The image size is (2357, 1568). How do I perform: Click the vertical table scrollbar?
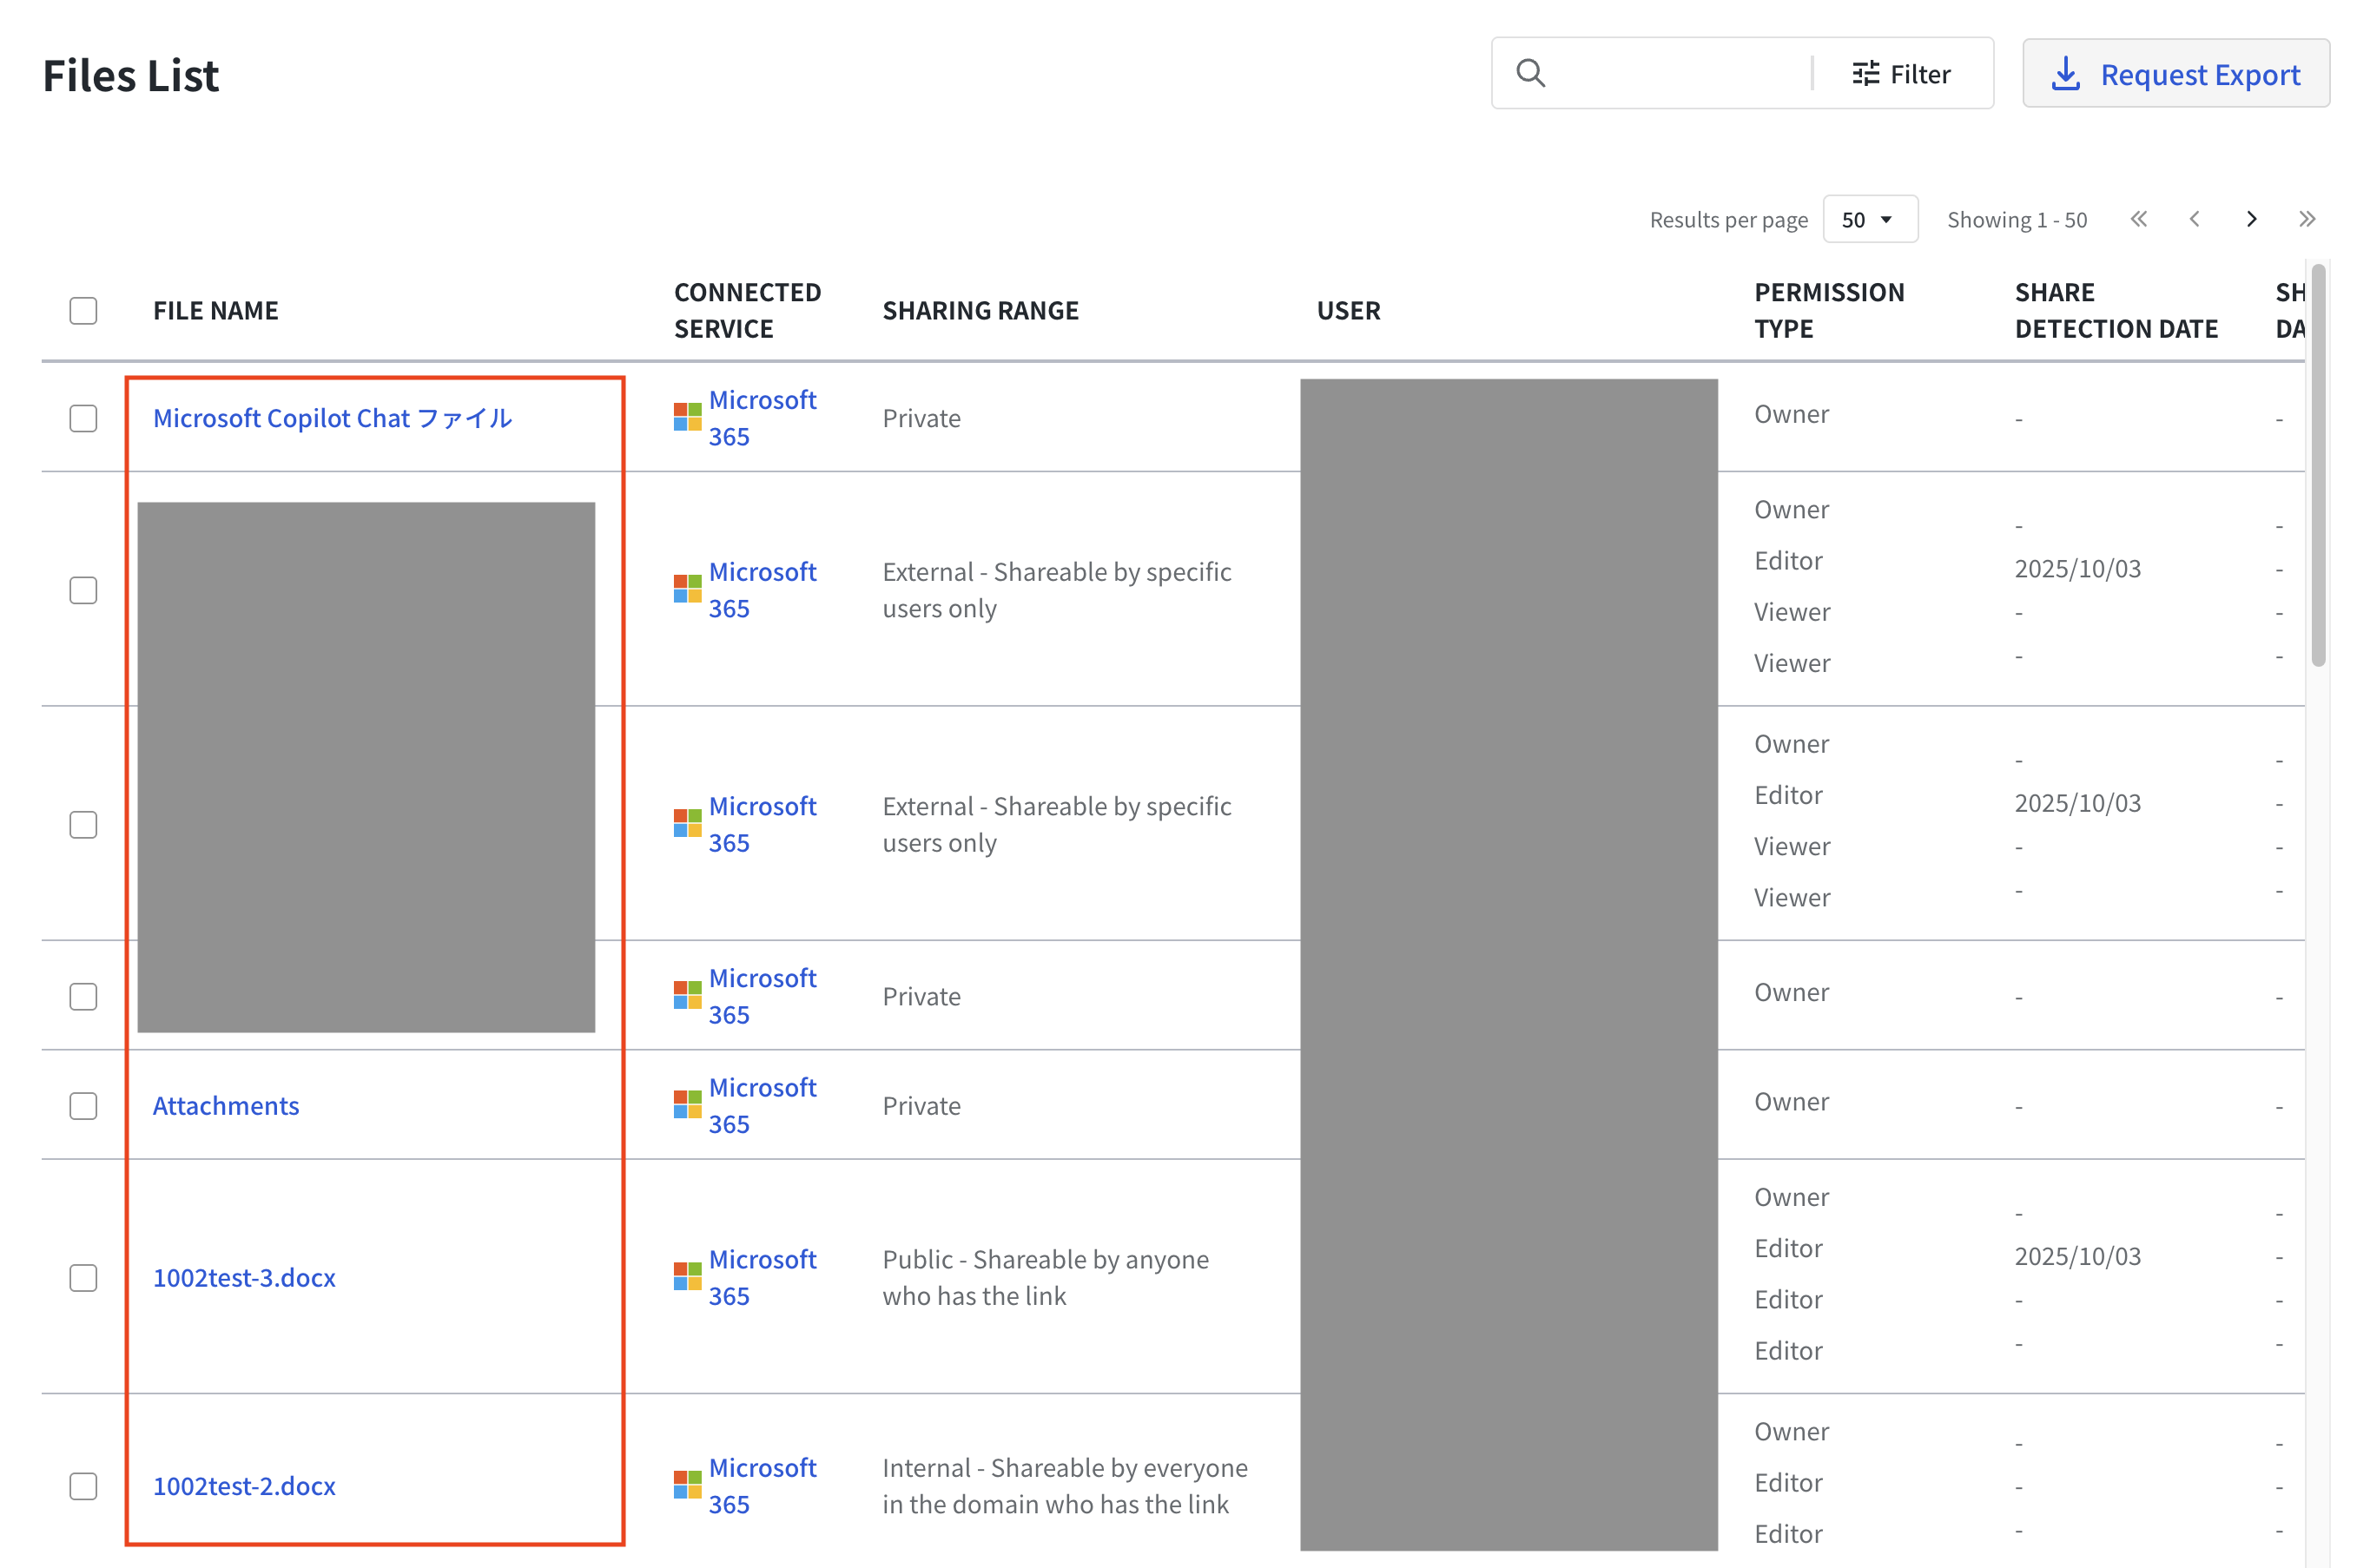2317,465
